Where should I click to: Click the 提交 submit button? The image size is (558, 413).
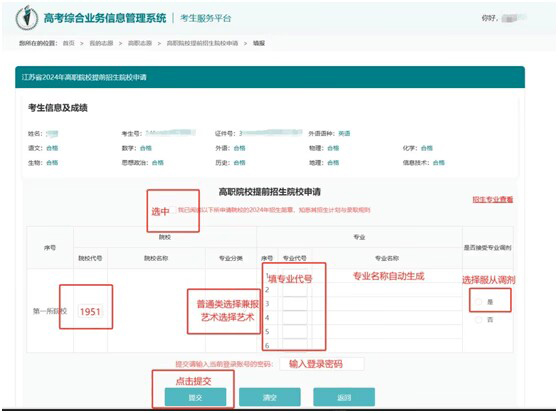pos(195,397)
